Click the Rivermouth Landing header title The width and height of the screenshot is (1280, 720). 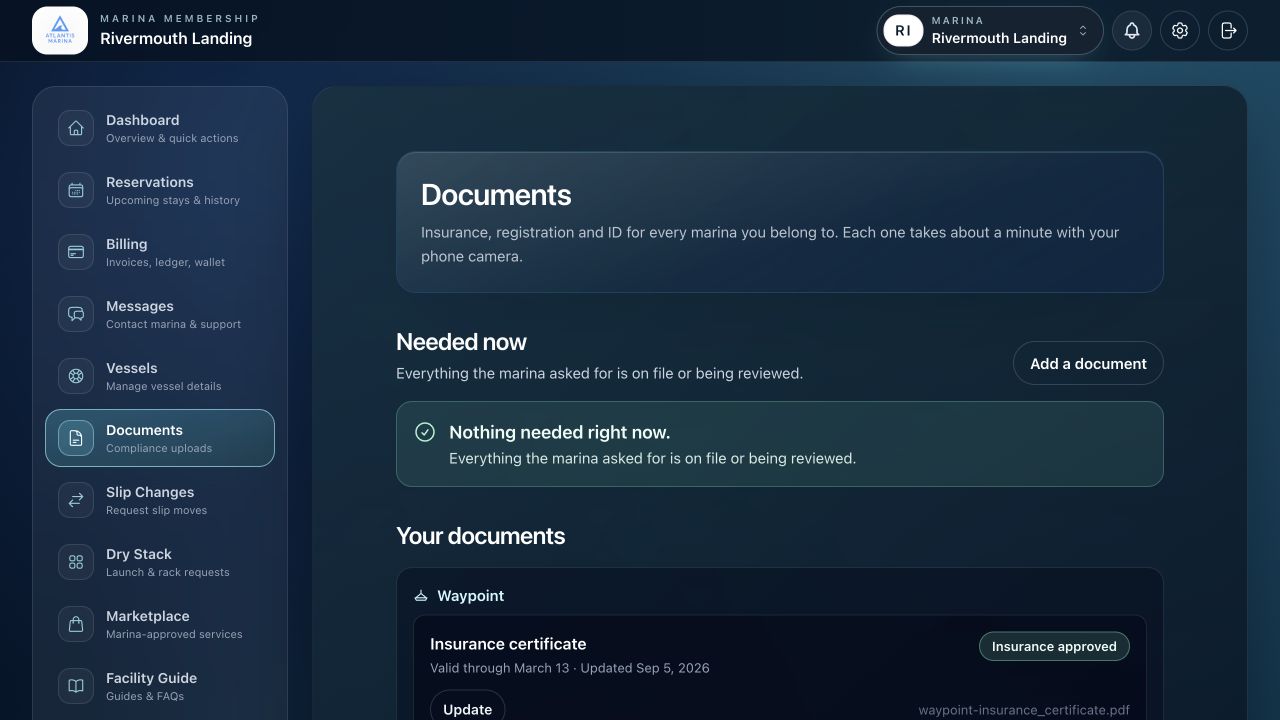tap(176, 39)
